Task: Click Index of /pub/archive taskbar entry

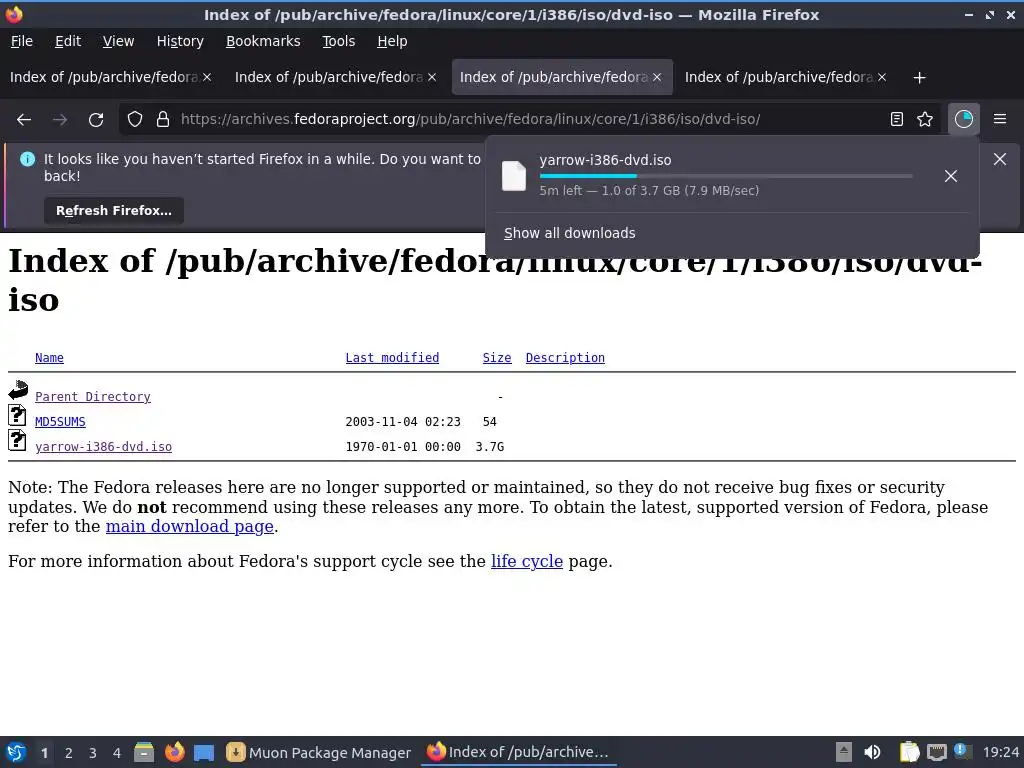Action: 519,752
